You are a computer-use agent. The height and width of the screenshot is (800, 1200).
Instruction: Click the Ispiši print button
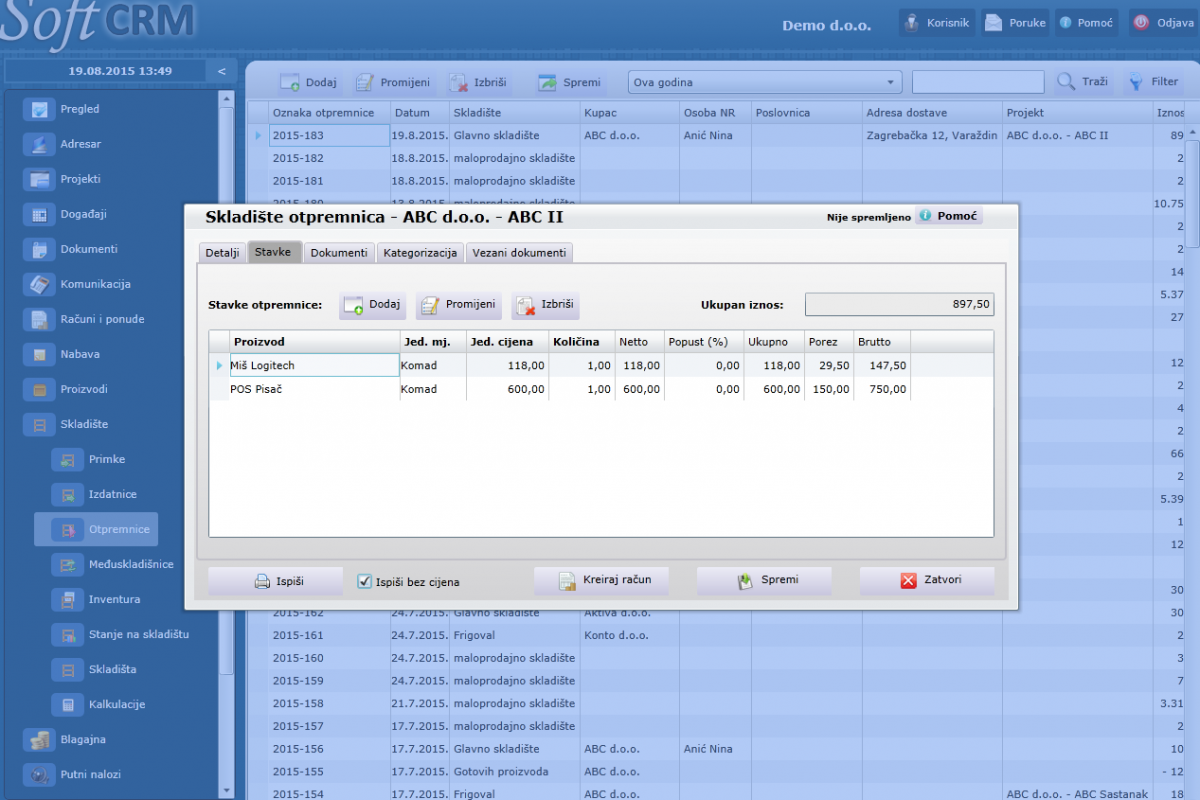275,581
